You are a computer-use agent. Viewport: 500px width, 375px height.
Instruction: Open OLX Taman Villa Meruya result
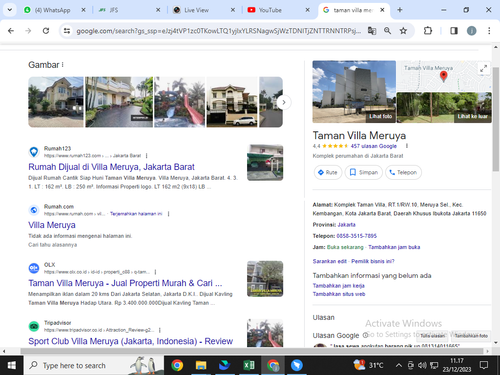coord(125,283)
